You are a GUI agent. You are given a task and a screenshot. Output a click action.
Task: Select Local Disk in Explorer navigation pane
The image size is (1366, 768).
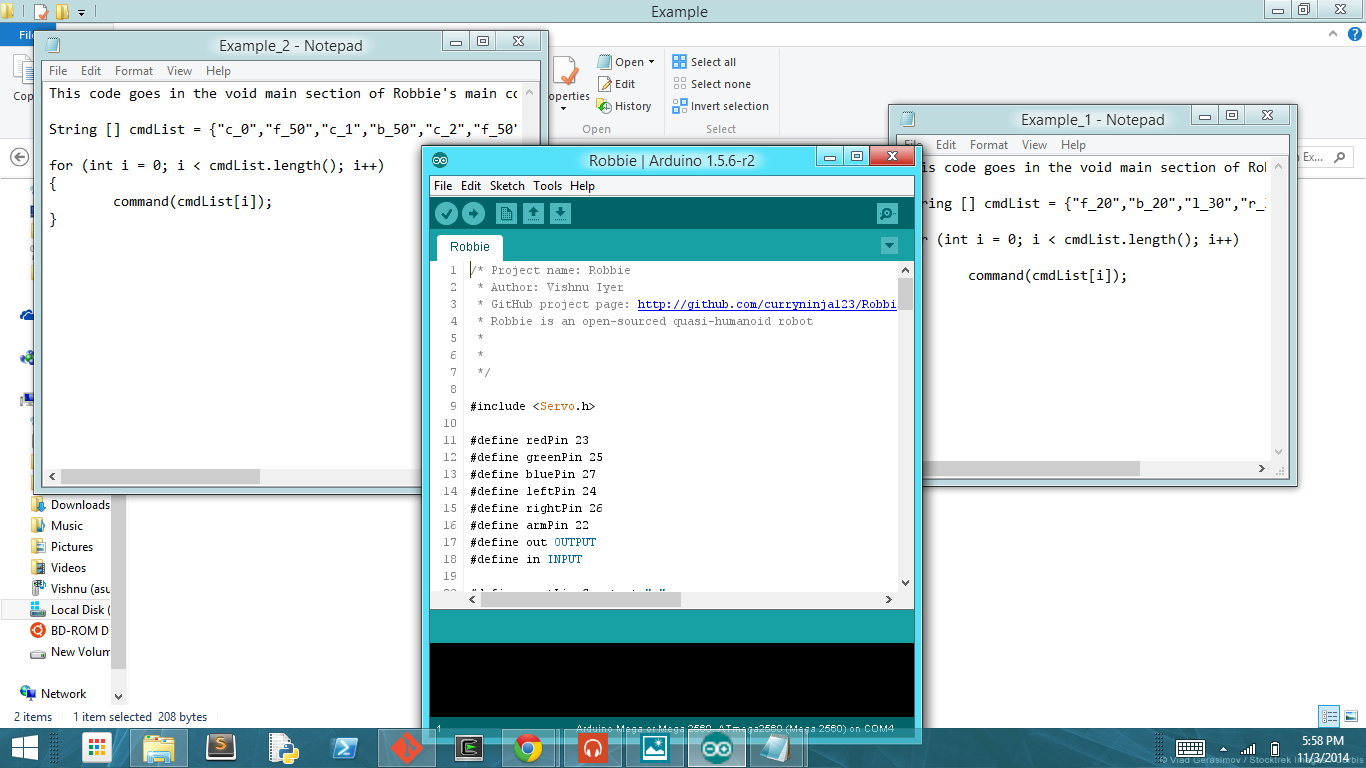(x=68, y=610)
